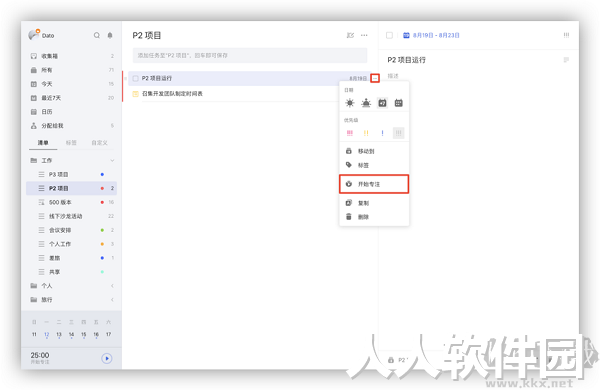600x390 pixels.
Task: Select date 17 in the mini calendar
Action: click(x=109, y=335)
